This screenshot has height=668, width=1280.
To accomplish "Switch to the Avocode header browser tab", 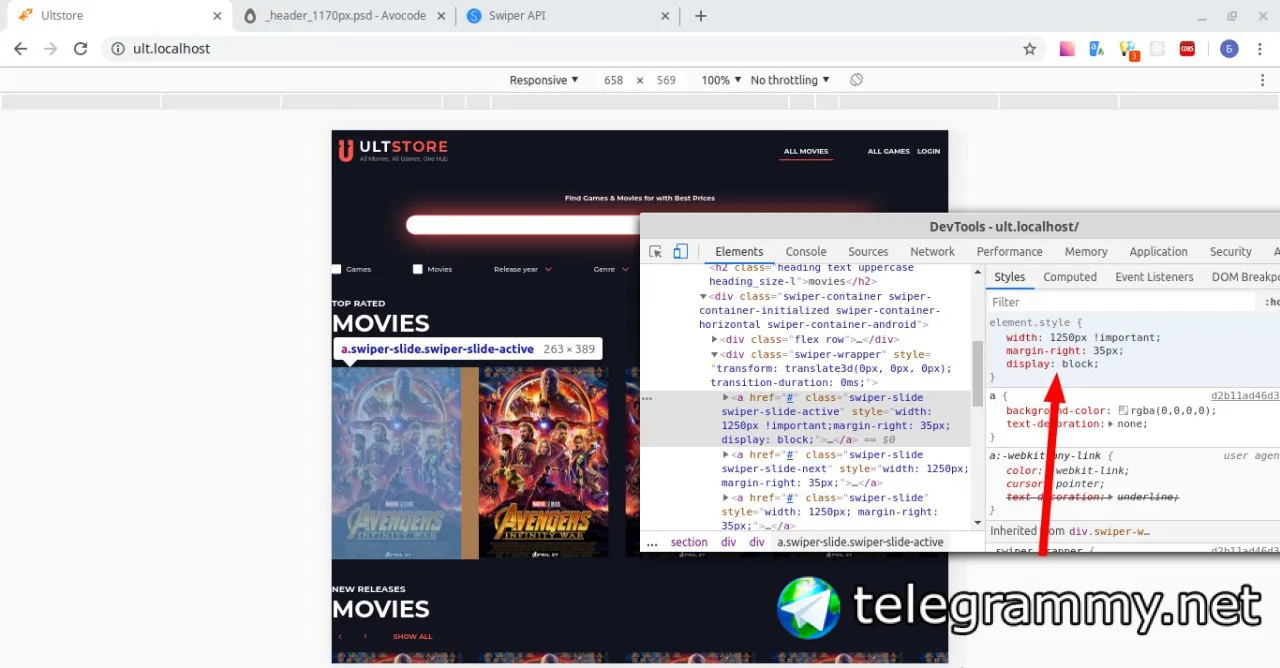I will pos(346,16).
